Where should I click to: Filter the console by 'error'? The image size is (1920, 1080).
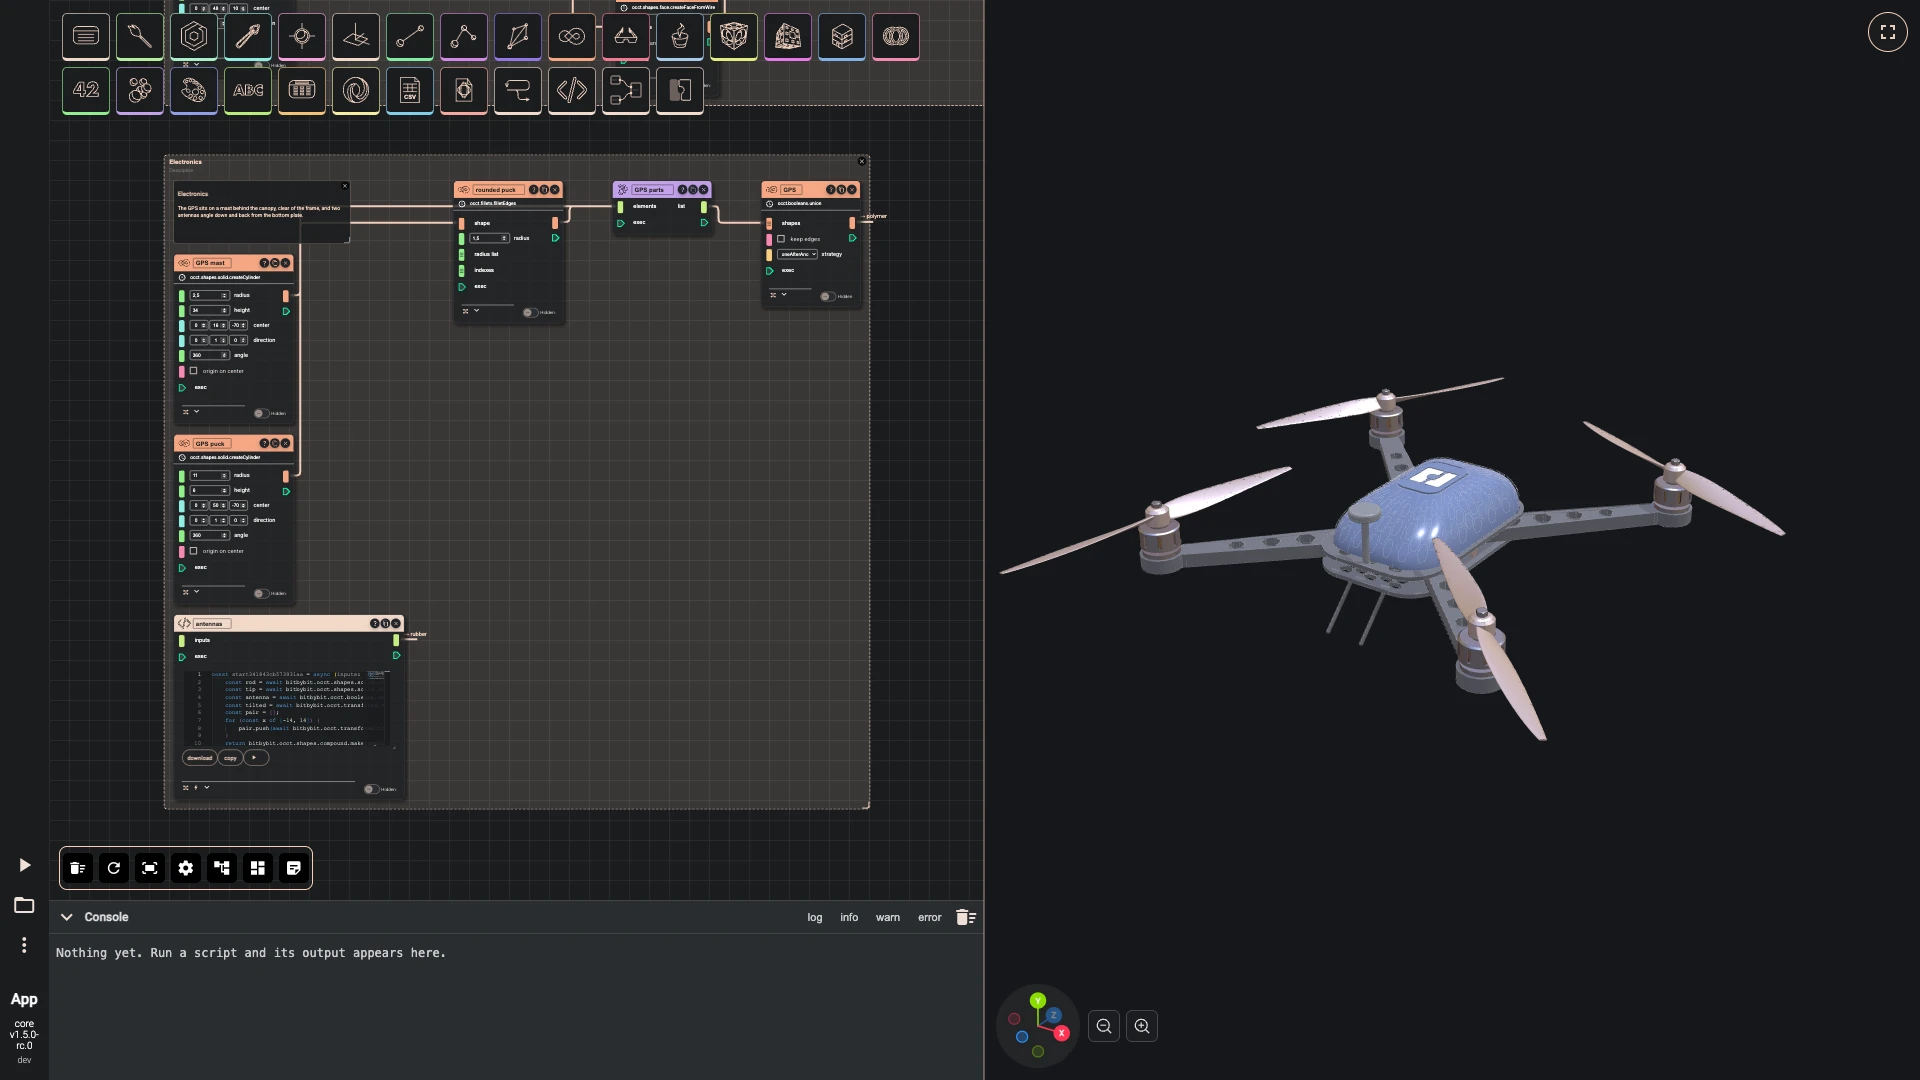pos(930,917)
